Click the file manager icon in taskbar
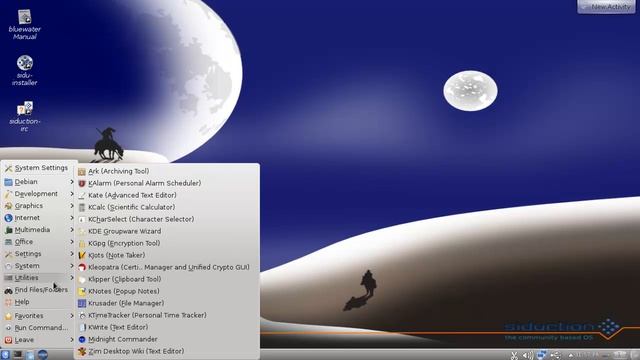Viewport: 640px width, 360px height. pos(30,355)
